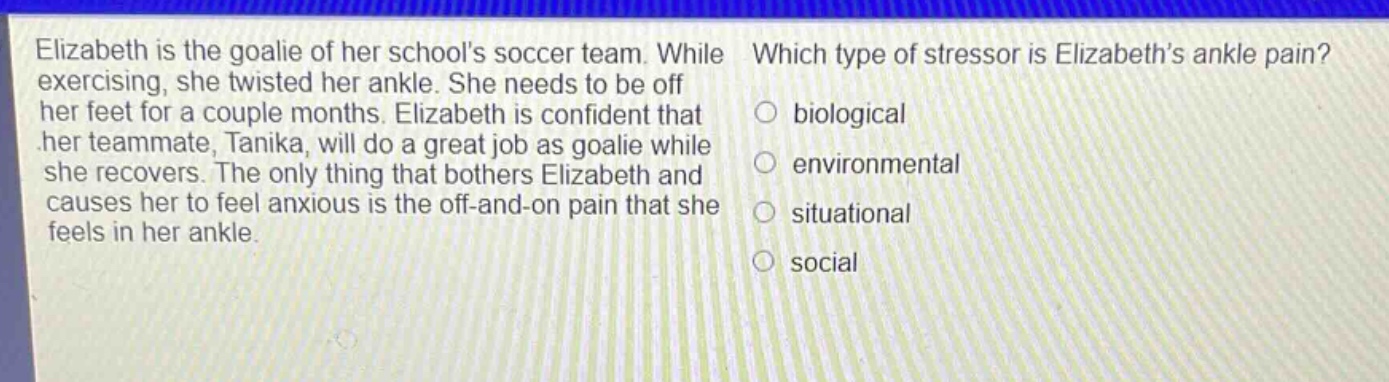This screenshot has height=382, width=1389.
Task: Click the passage line starting 'Elizabeth is the goalie'
Action: (380, 50)
